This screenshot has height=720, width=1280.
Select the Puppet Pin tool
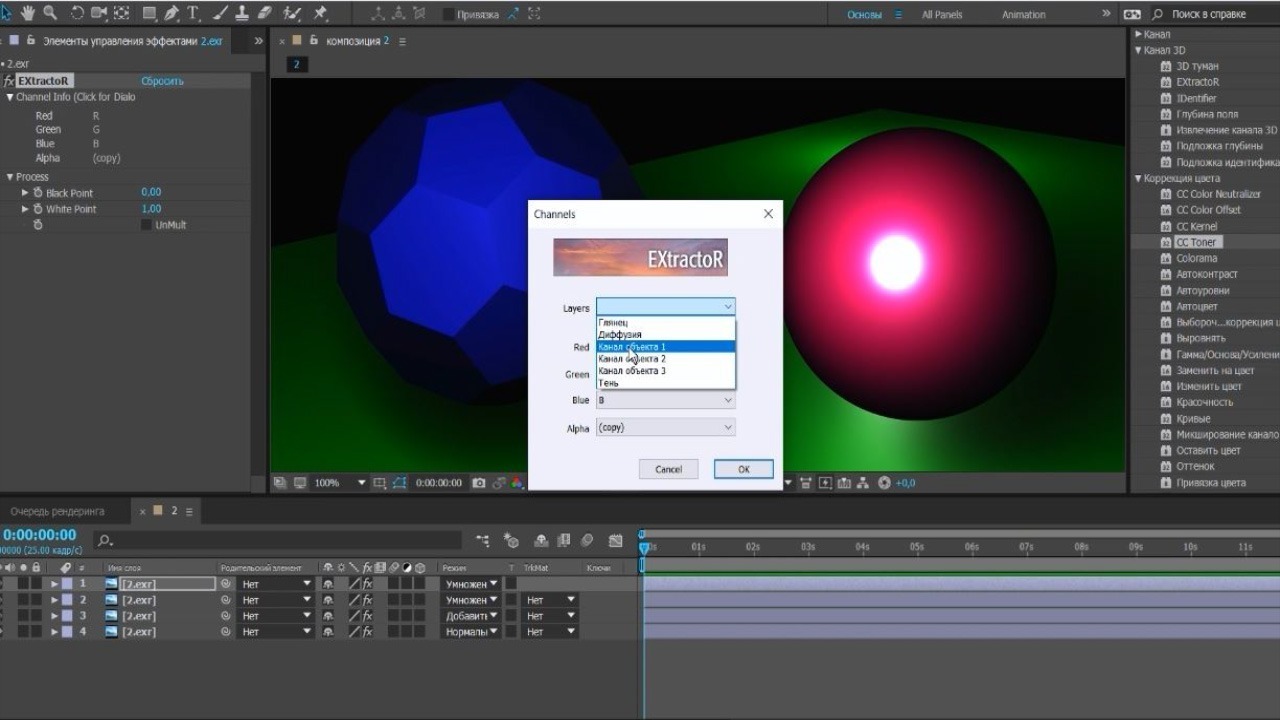320,13
